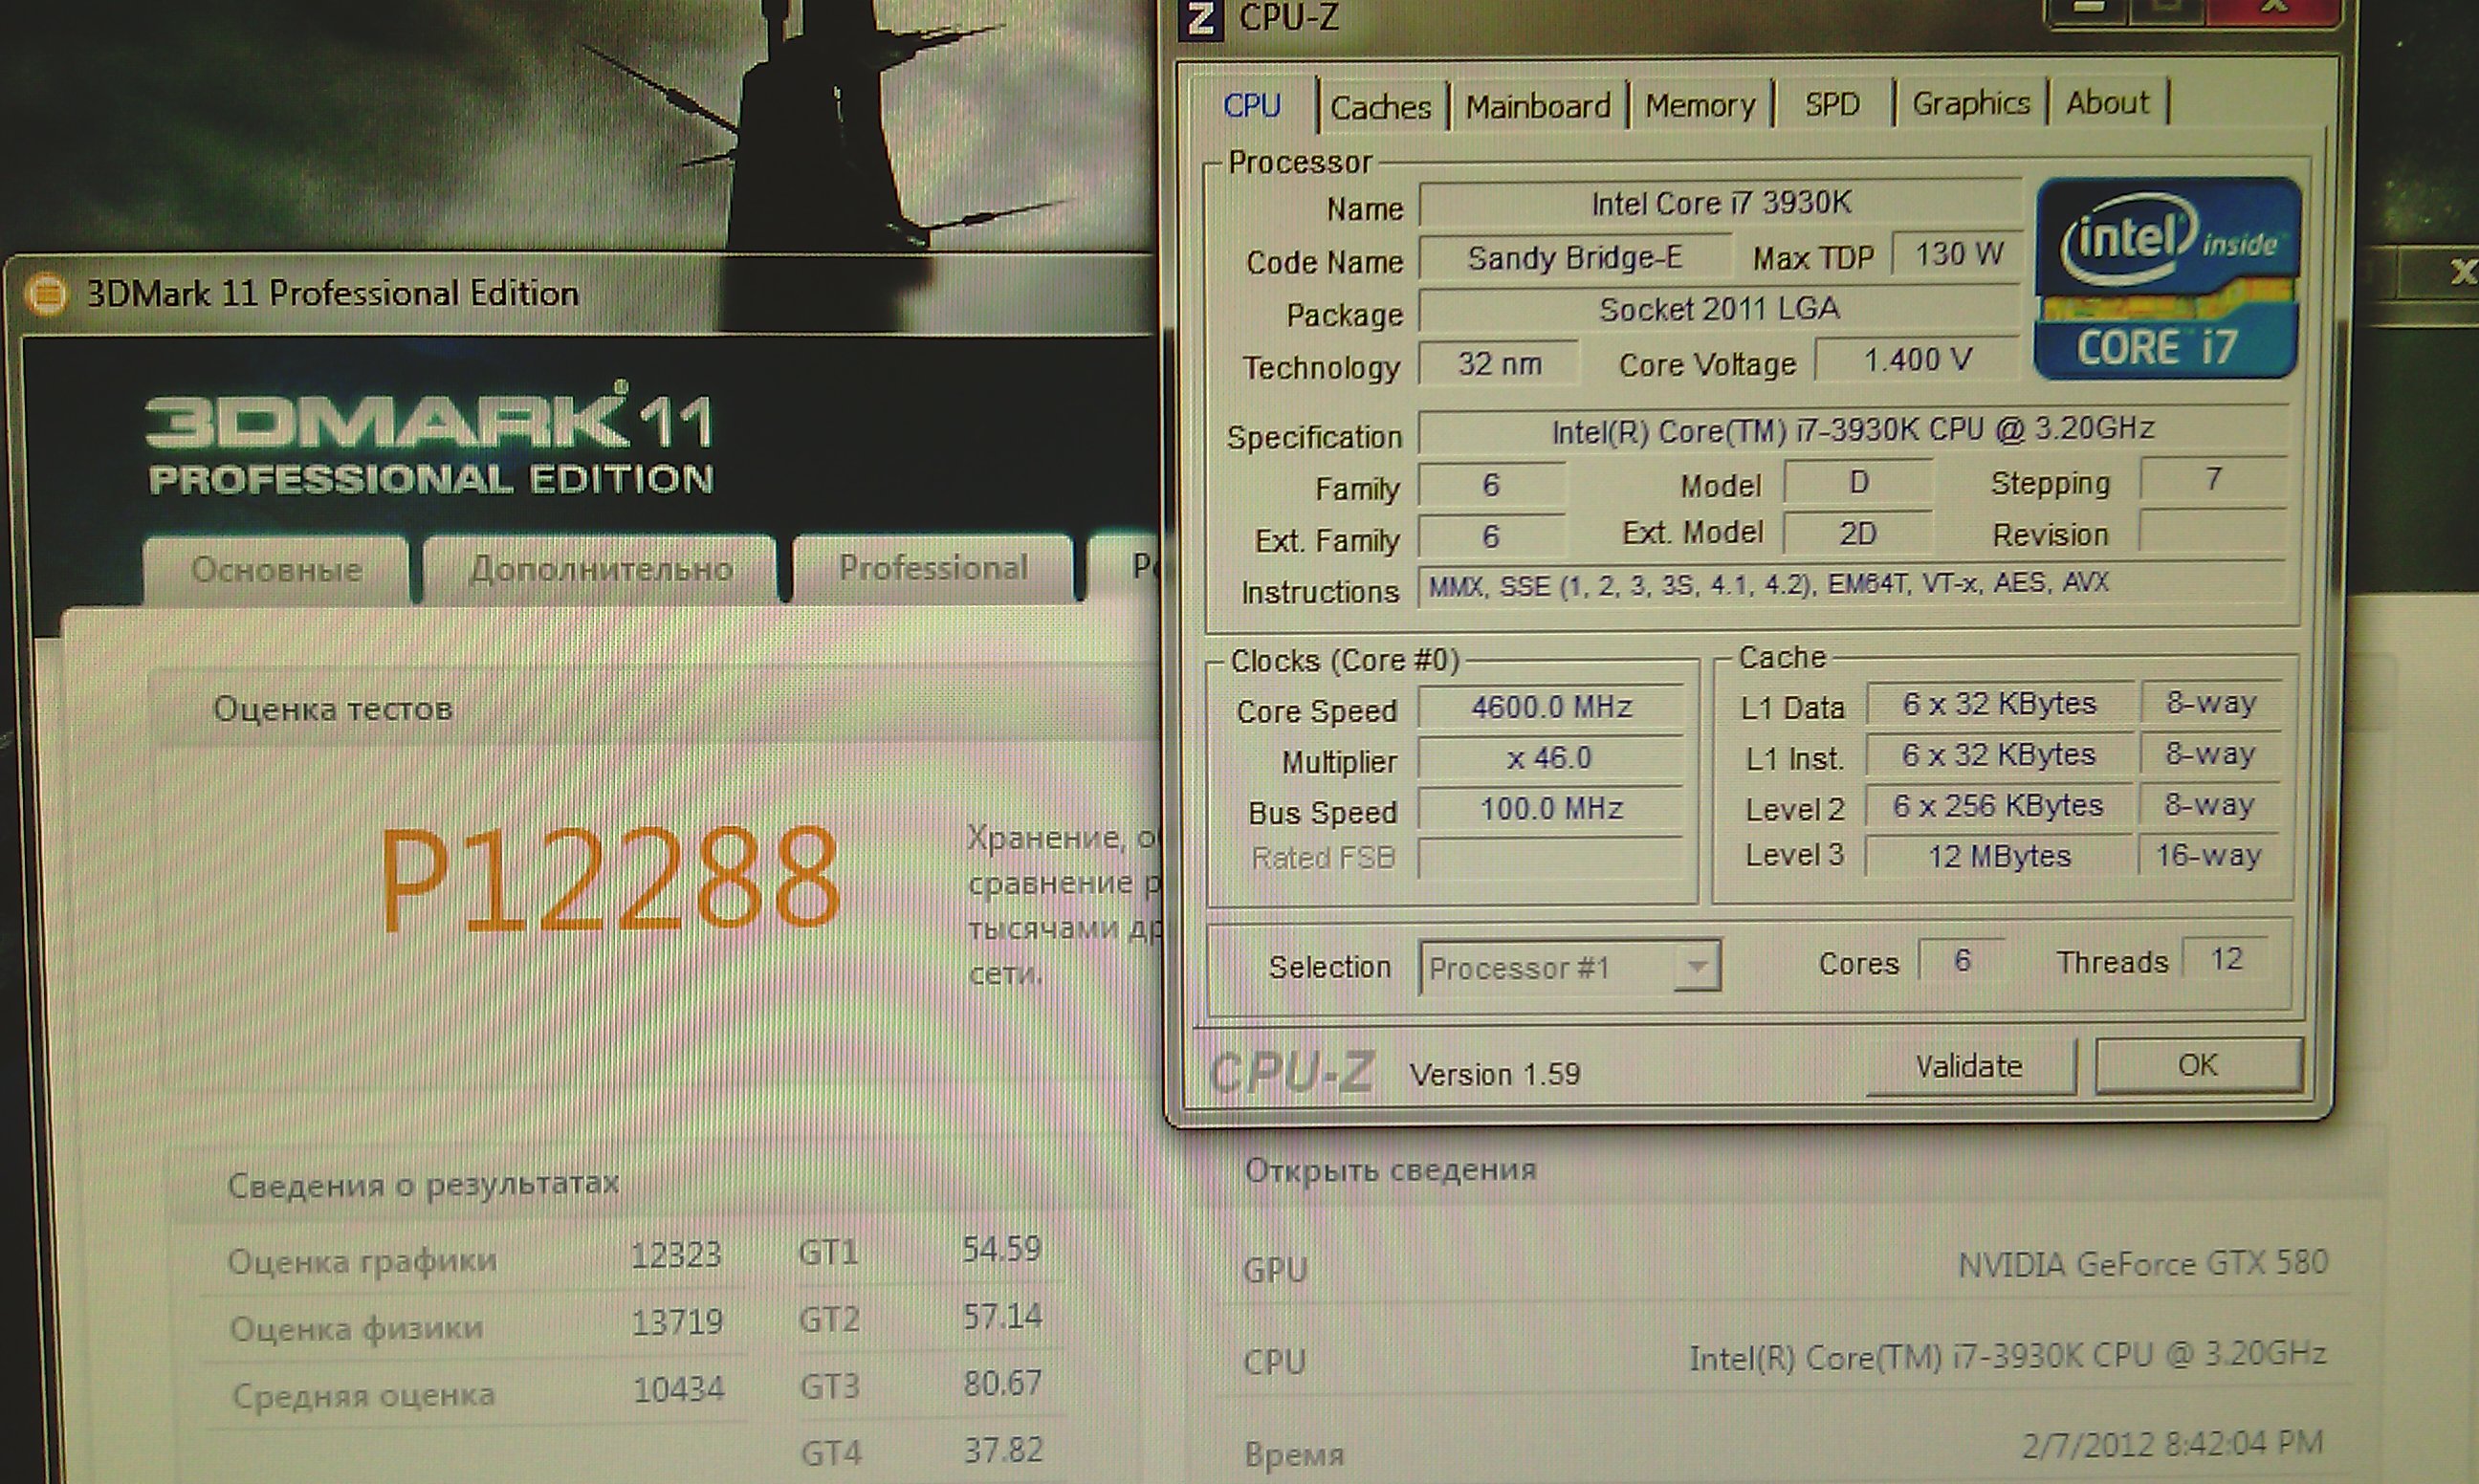
Task: Click the 3DMark 11 orange title bar icon
Action: tap(46, 295)
